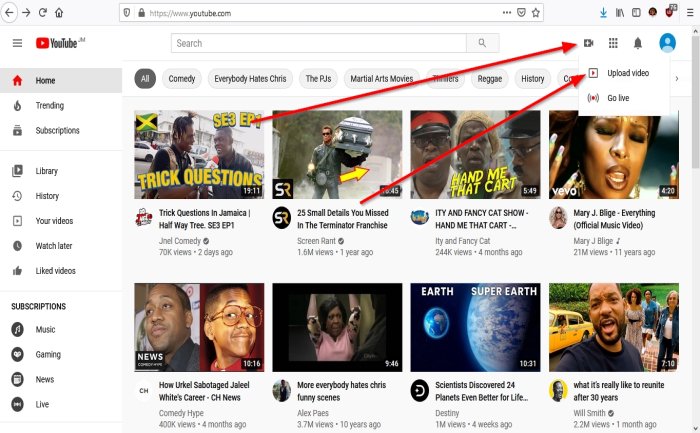Play the Hand Me That Cart thumbnail
This screenshot has width=700, height=433.
point(475,154)
